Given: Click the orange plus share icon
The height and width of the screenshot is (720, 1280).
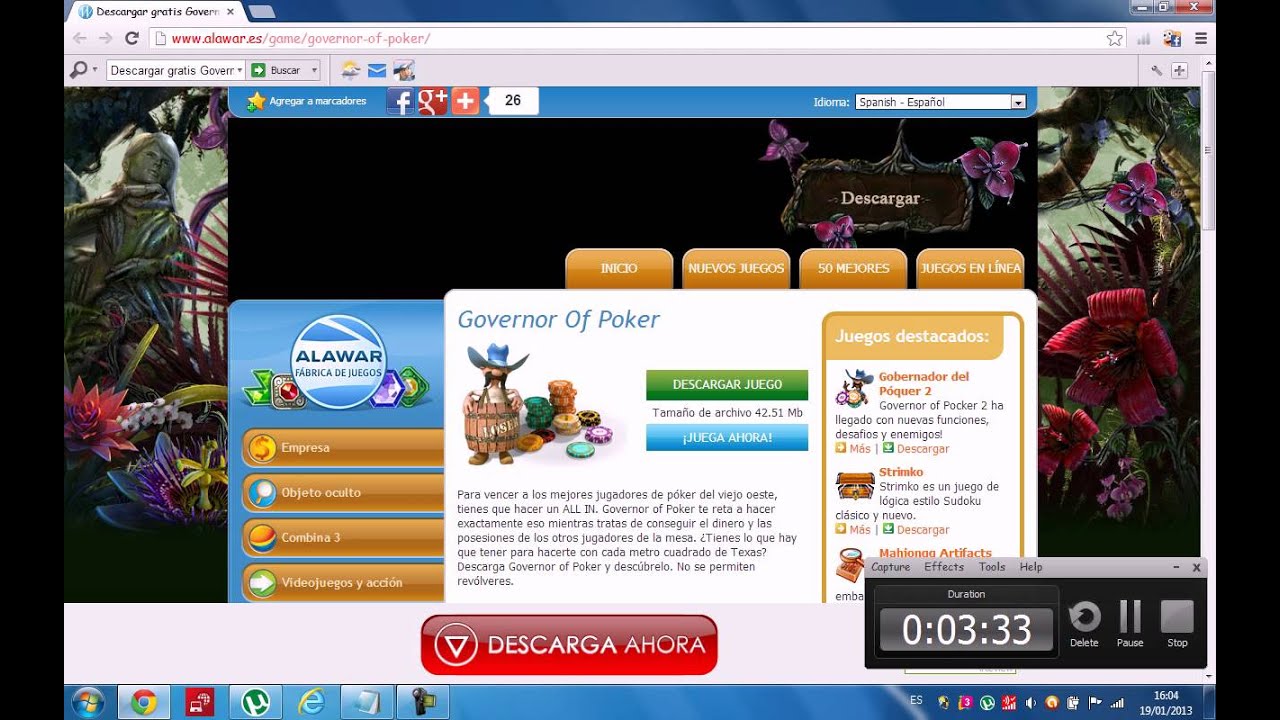Looking at the screenshot, I should (465, 101).
